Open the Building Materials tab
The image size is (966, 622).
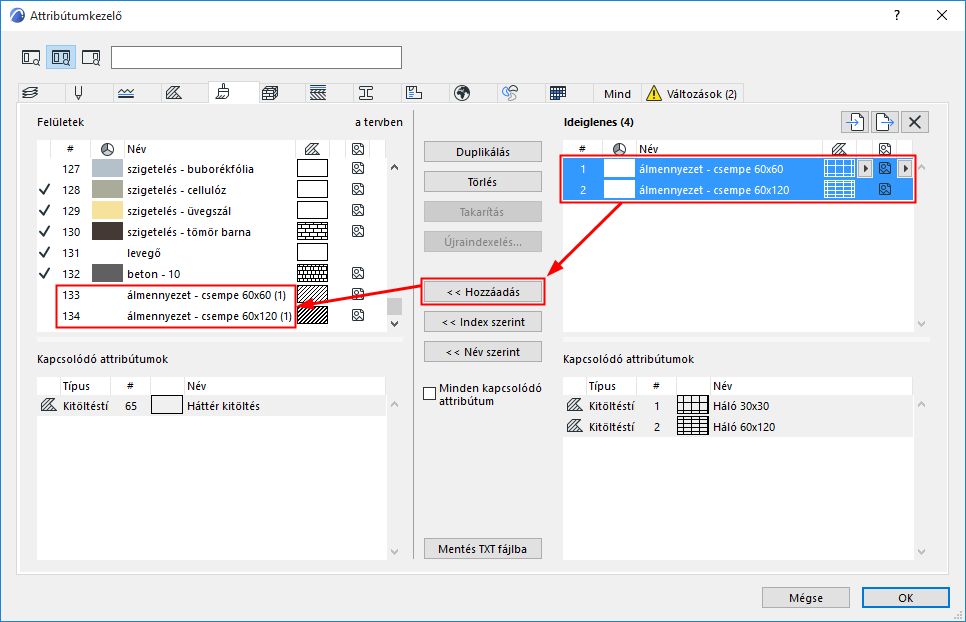(x=270, y=93)
